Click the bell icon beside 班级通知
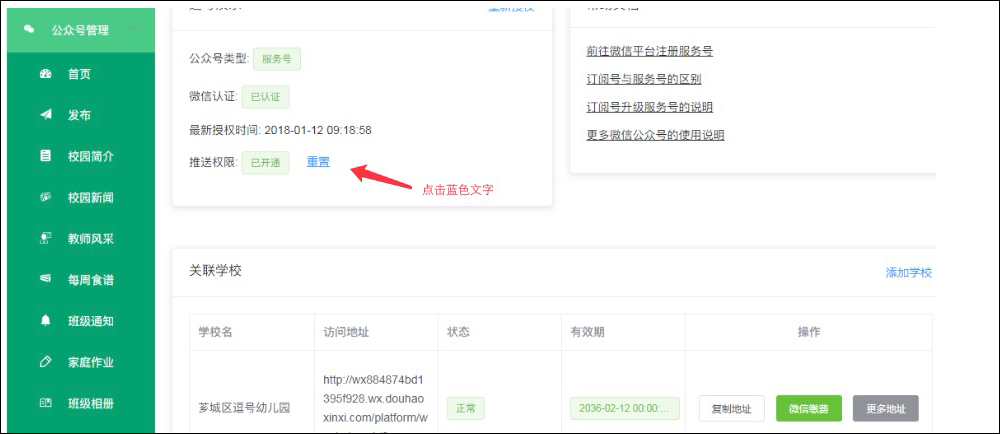The width and height of the screenshot is (1000, 434). pos(45,321)
